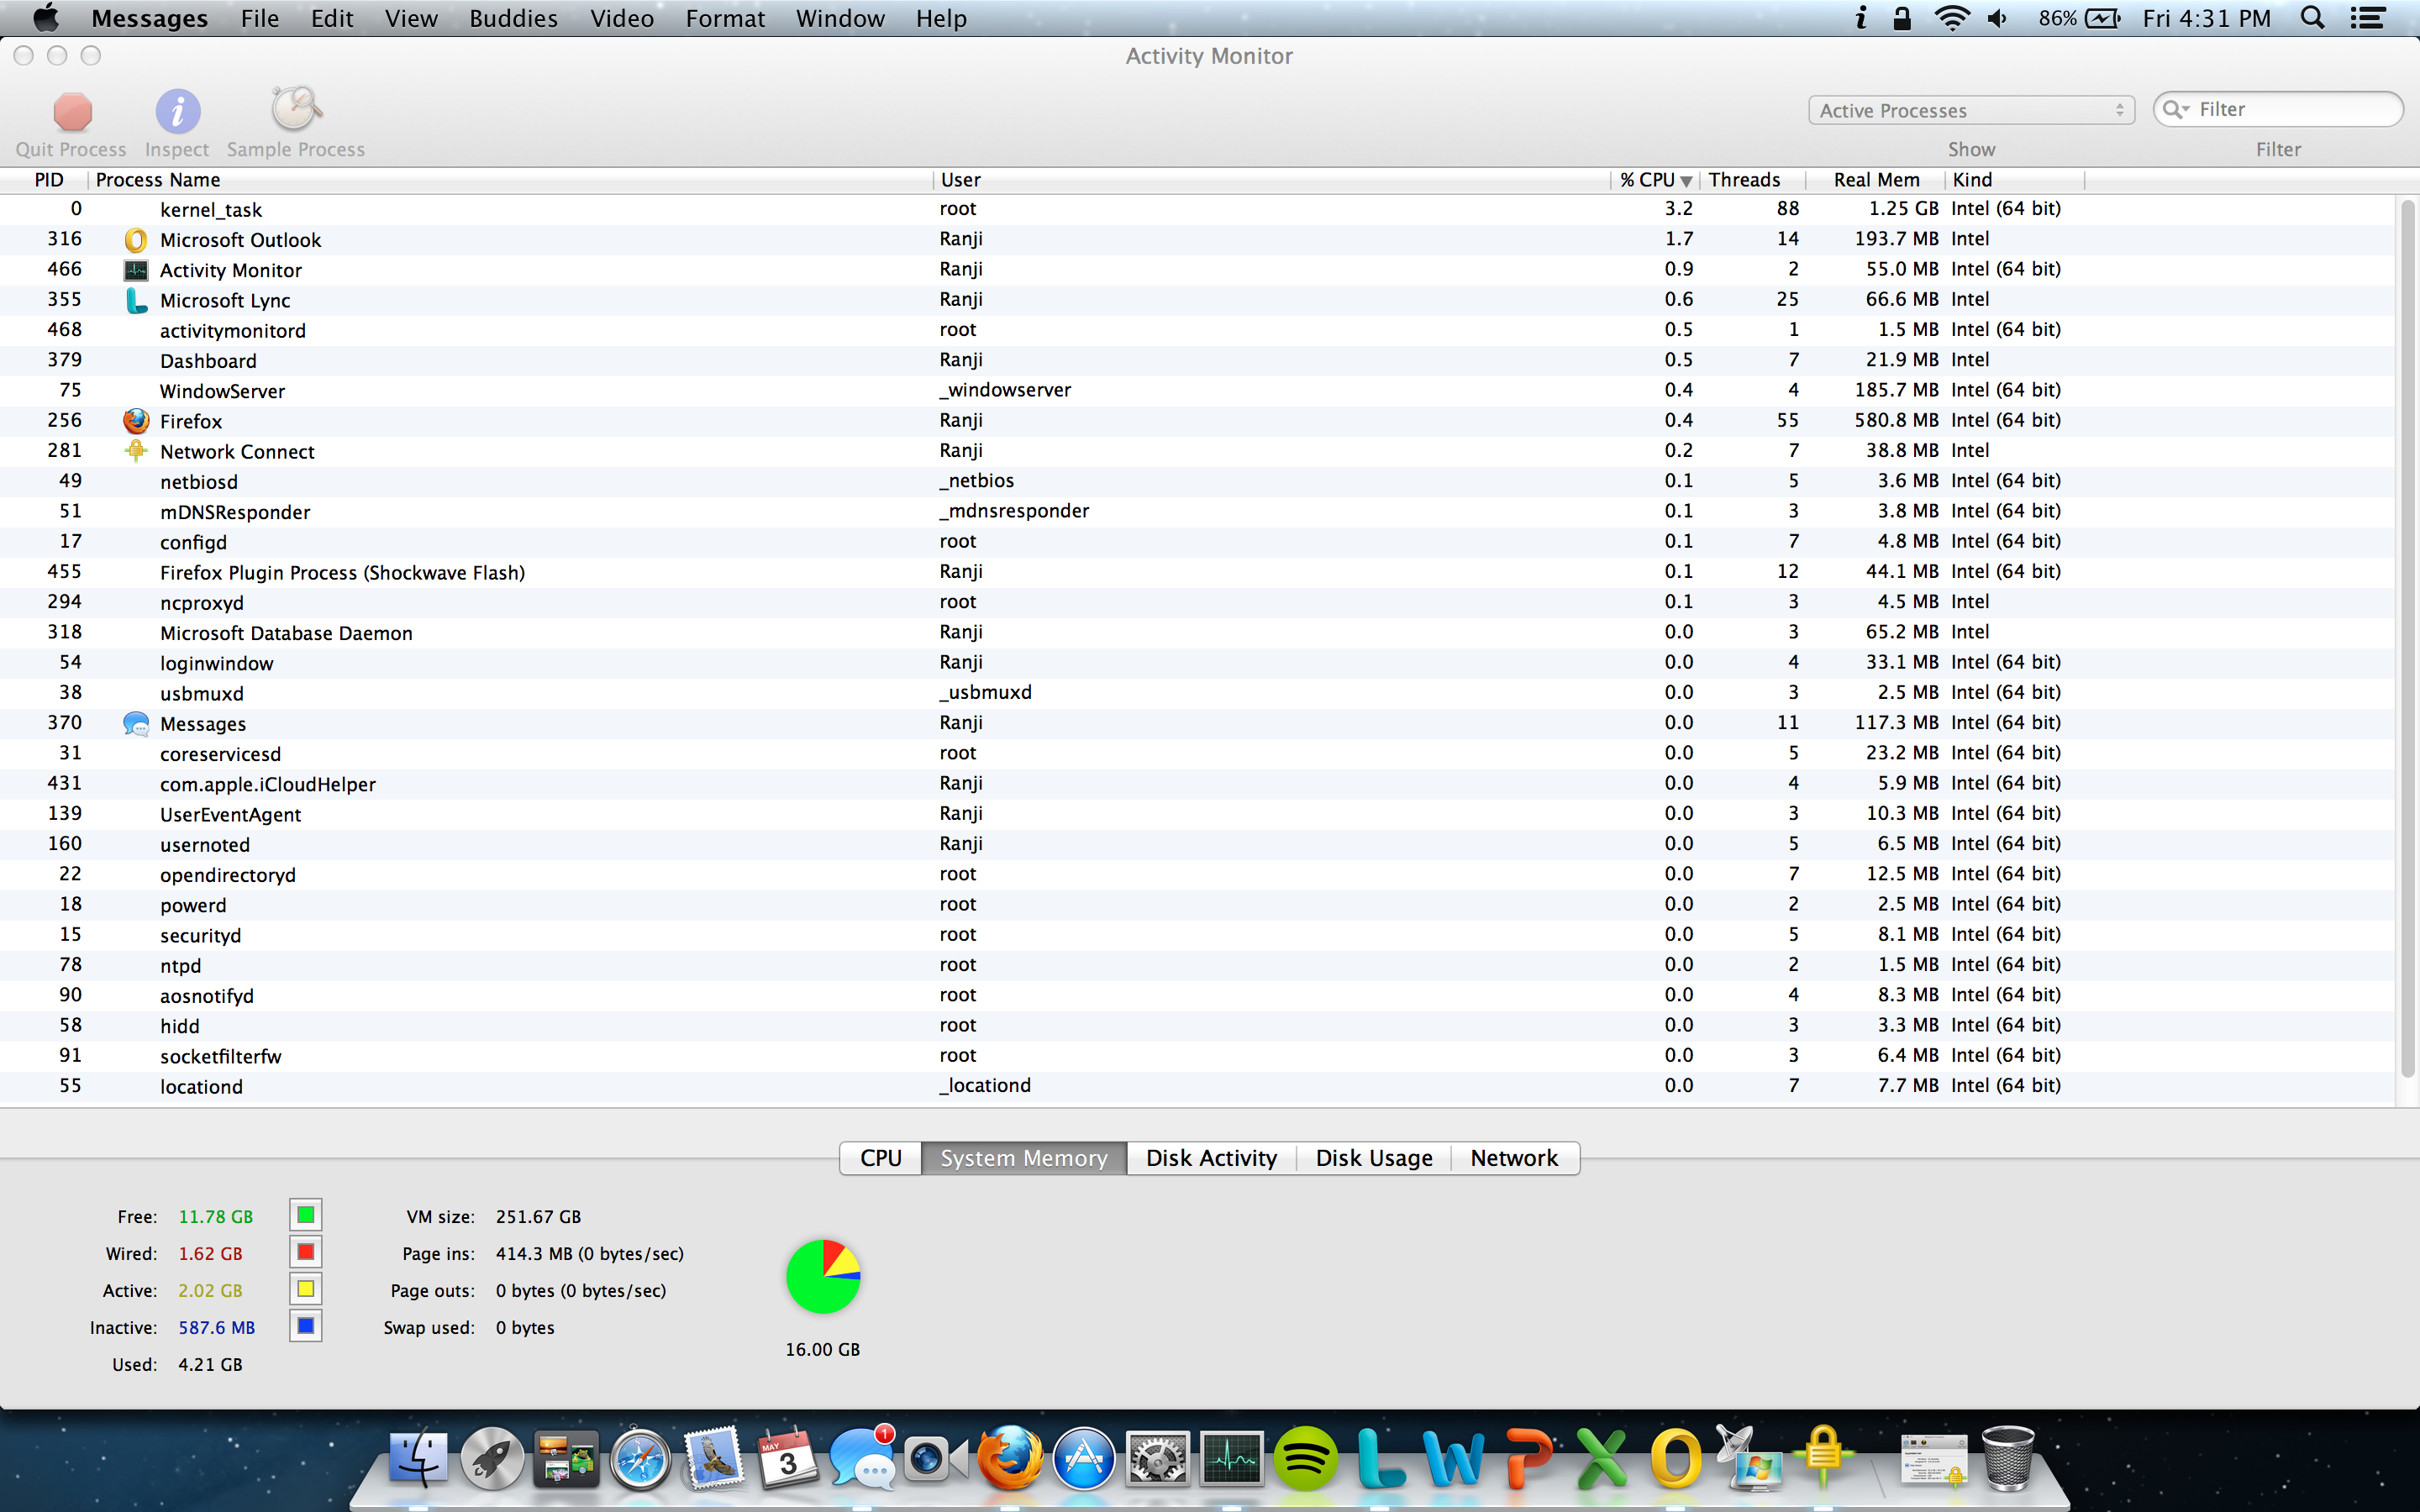Select the Activity Monitor process row icon

coord(136,270)
